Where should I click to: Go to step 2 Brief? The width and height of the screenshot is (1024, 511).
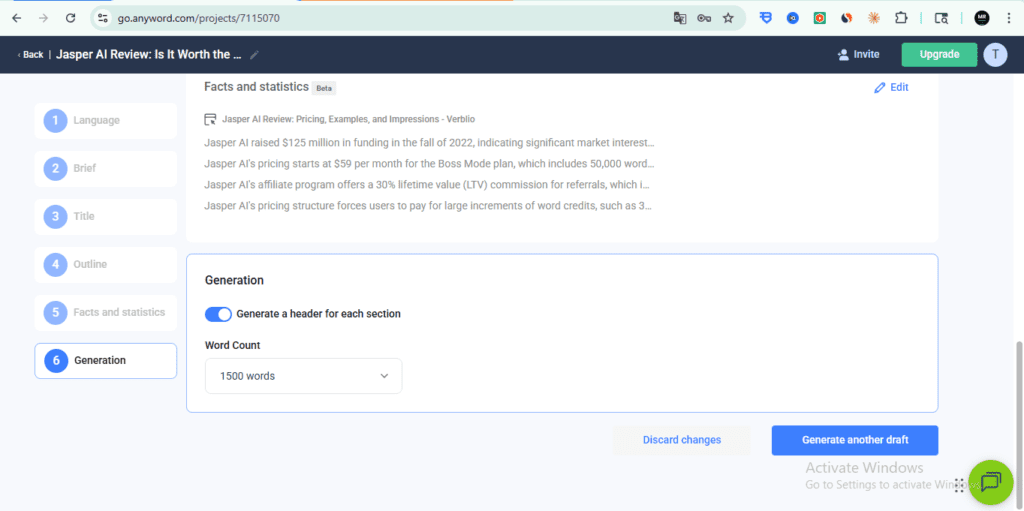click(106, 169)
